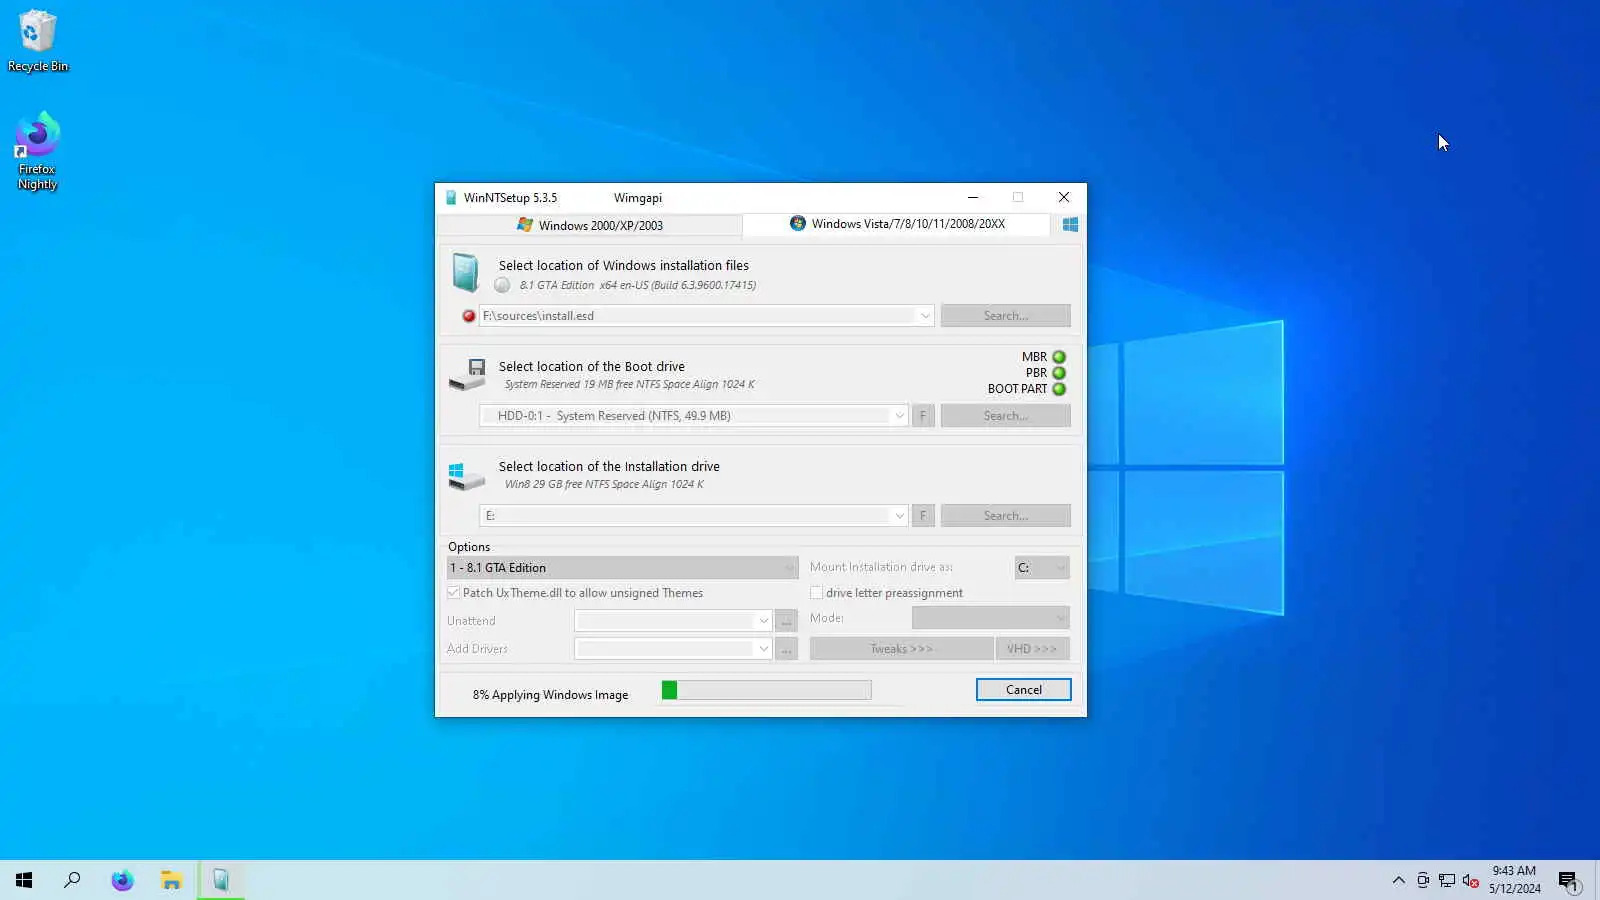Click the PBR green status light
Screen dimensions: 1600x900
coord(1059,373)
